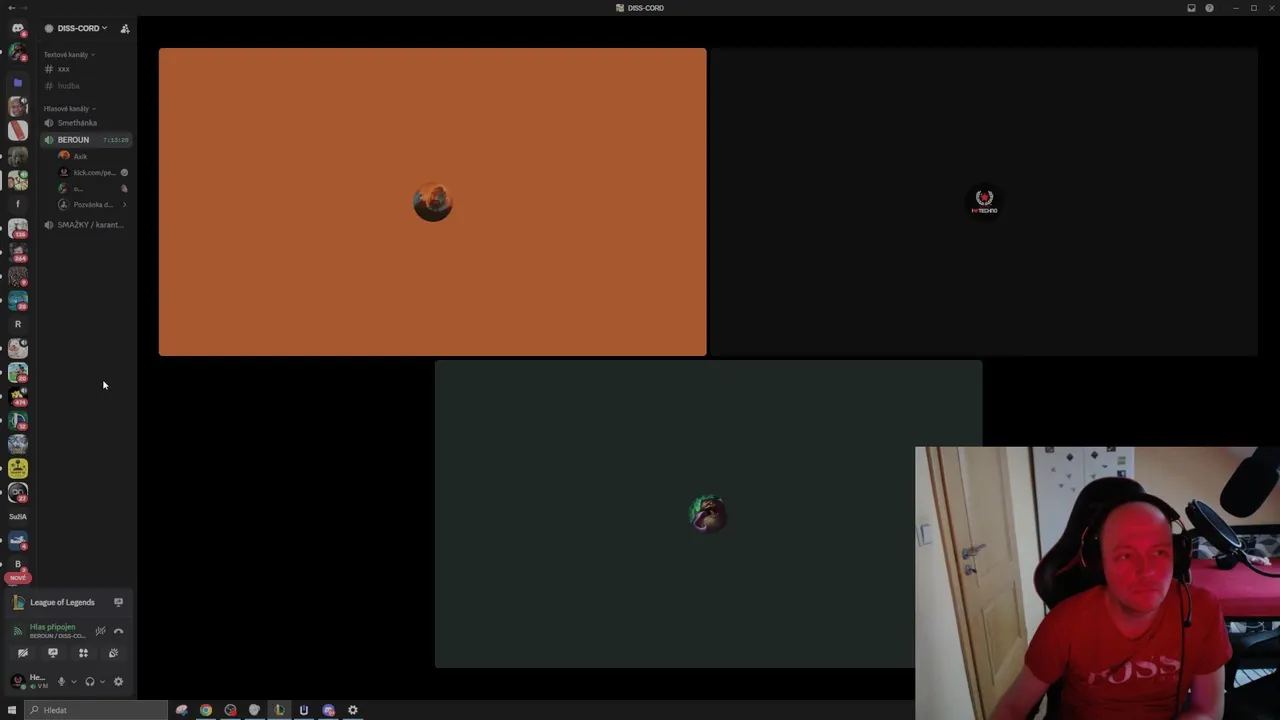This screenshot has width=1280, height=720.
Task: Open Discord inbox icon in title bar
Action: pyautogui.click(x=1191, y=8)
